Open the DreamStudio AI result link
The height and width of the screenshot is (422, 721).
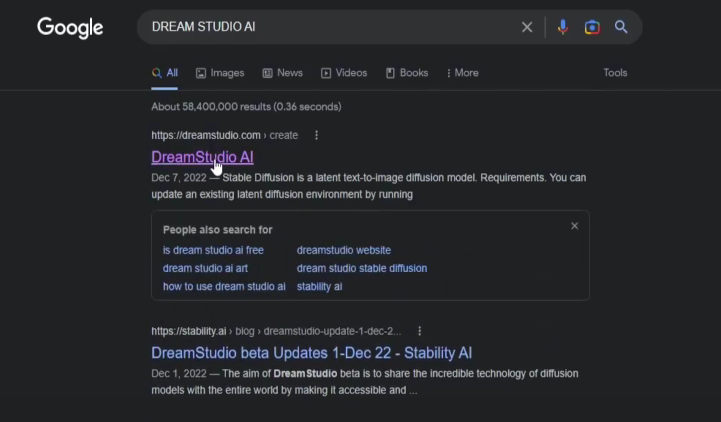(x=202, y=157)
